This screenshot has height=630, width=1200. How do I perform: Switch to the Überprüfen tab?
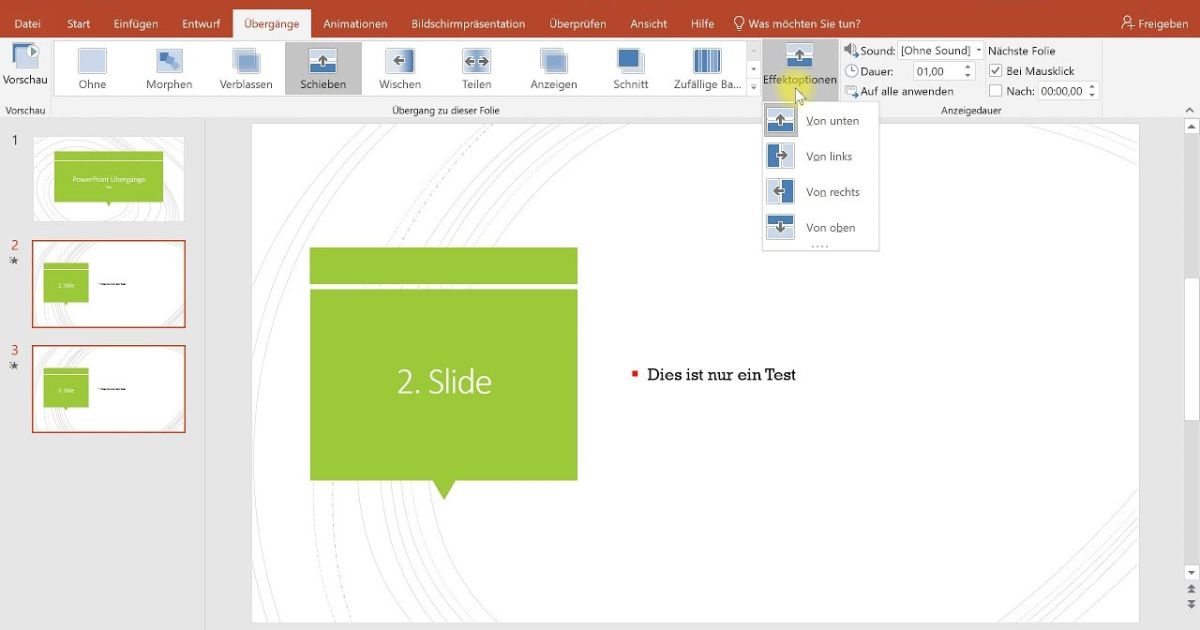577,23
